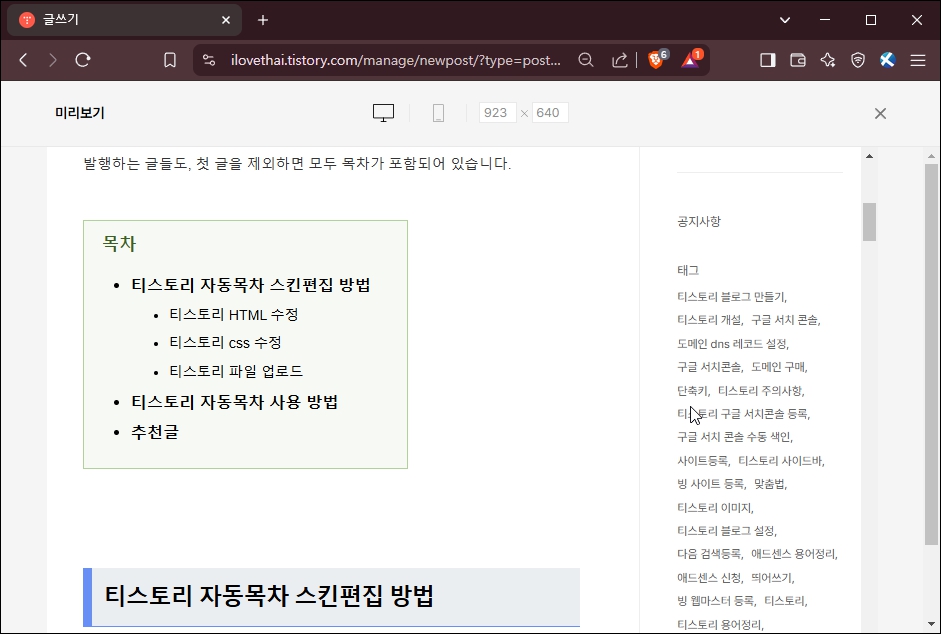Click the address bar URL
The image size is (941, 634).
(x=395, y=60)
